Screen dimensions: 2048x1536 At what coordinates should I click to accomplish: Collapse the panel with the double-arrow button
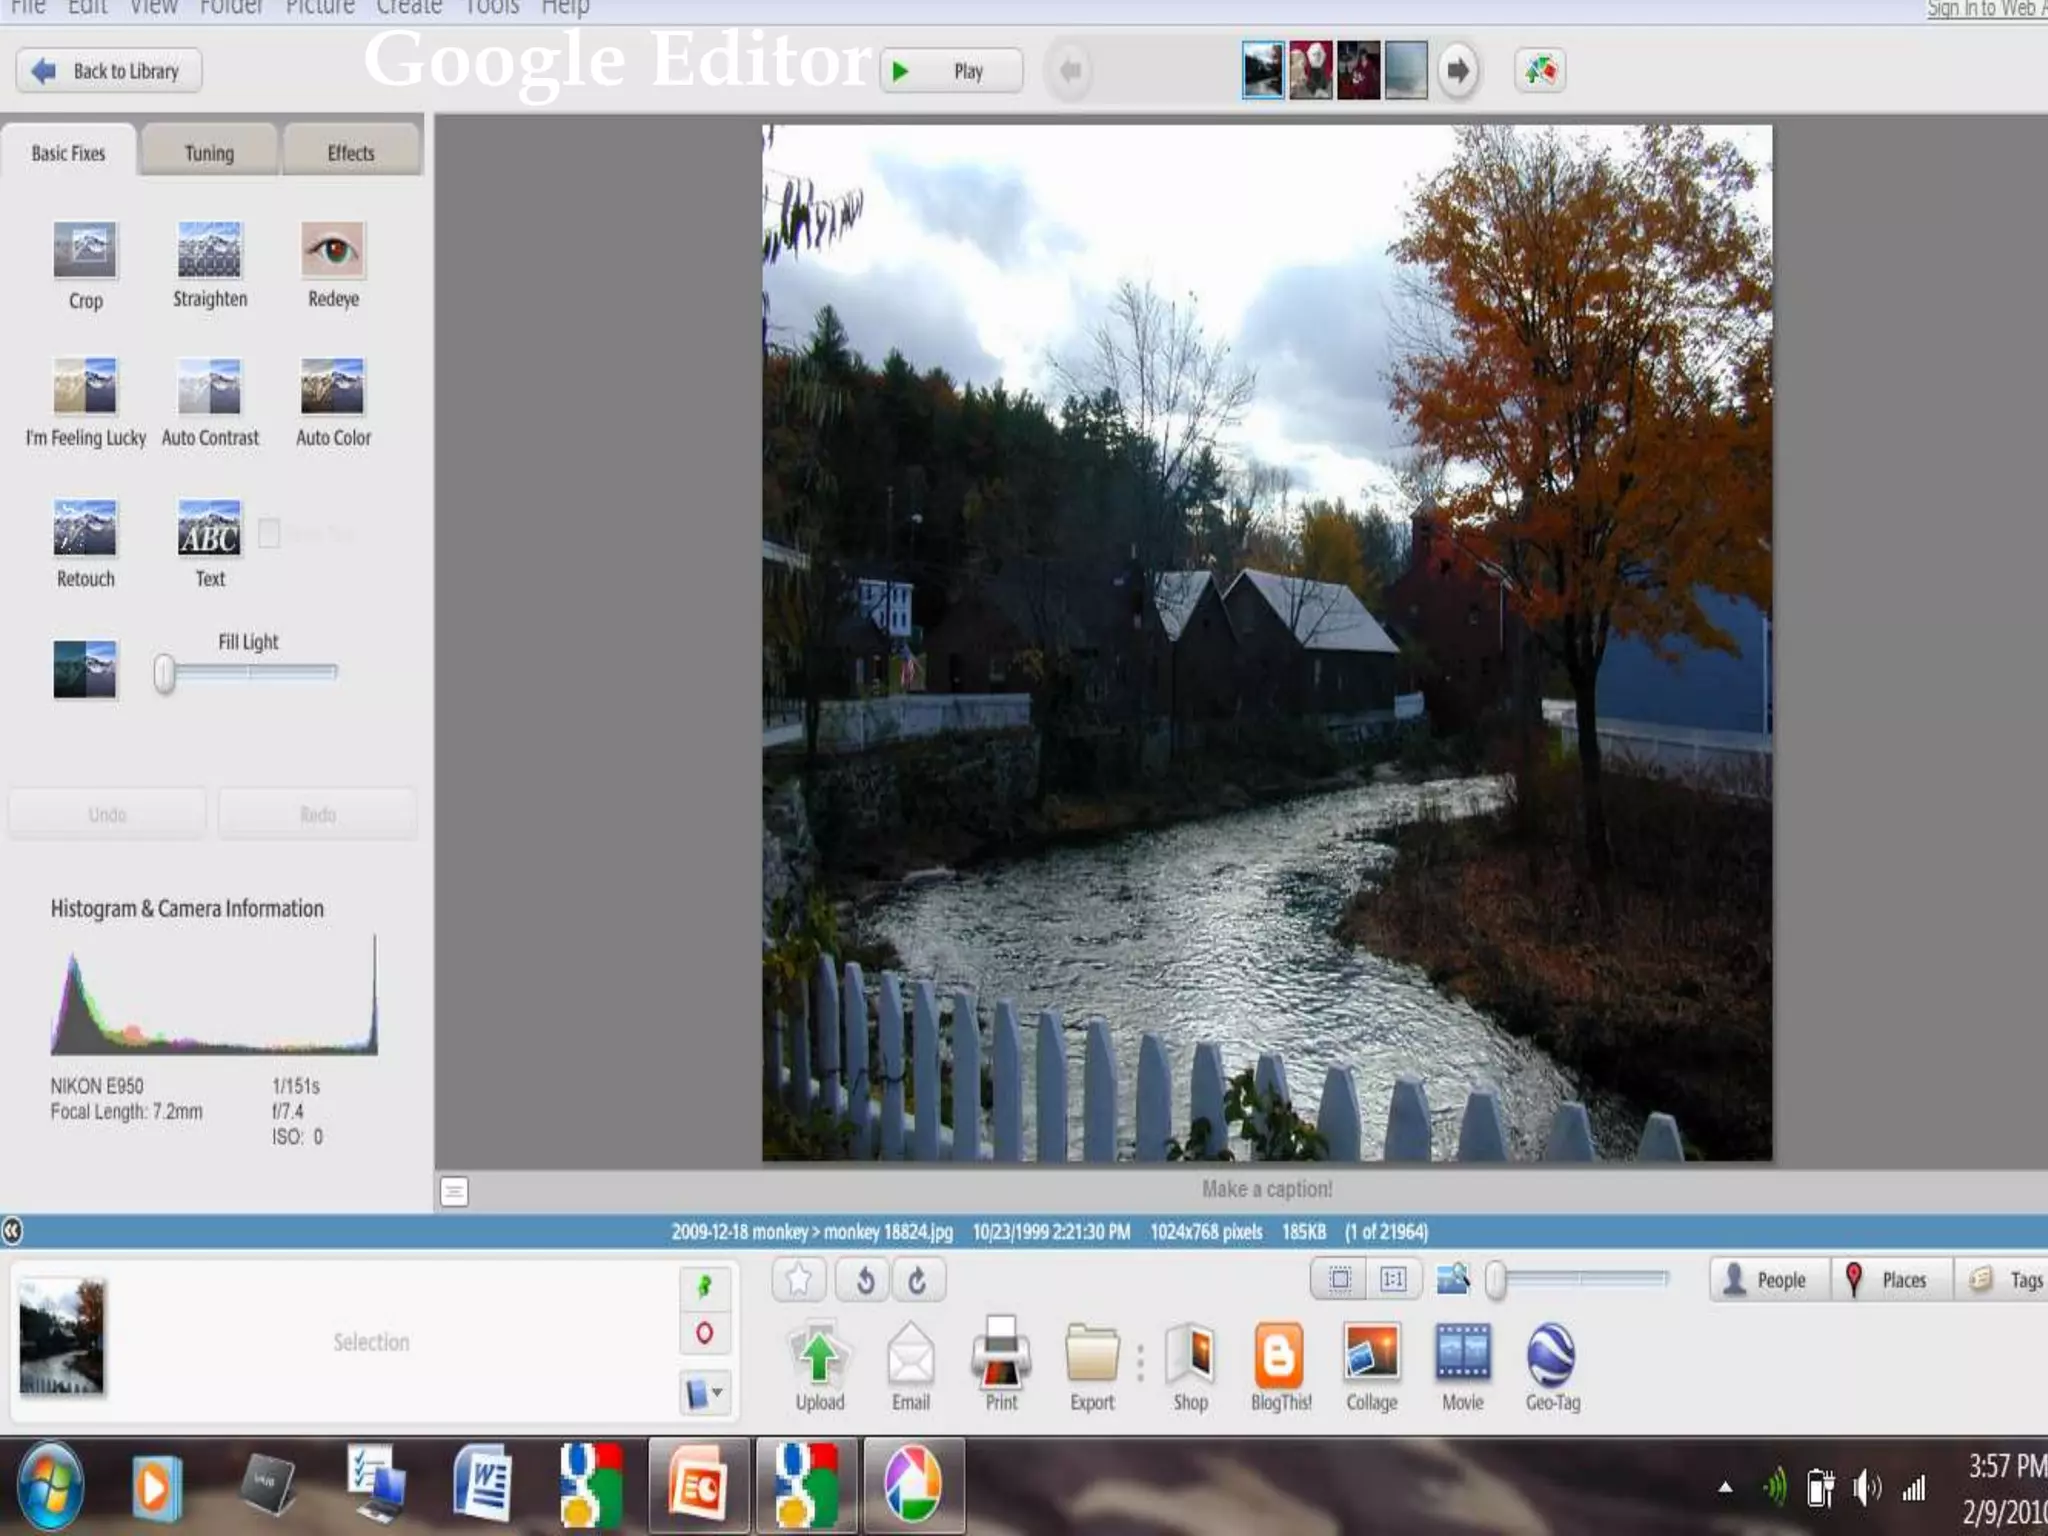(x=12, y=1231)
